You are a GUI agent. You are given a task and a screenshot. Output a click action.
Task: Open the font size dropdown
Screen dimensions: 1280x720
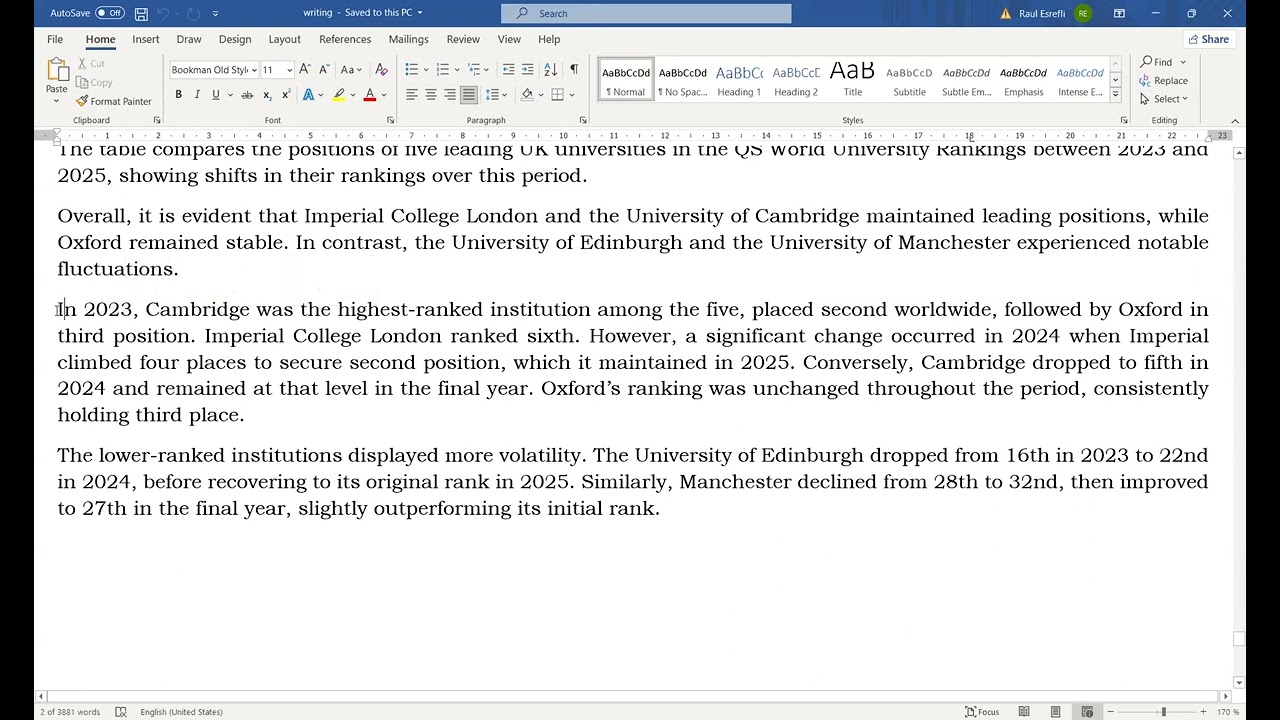[289, 70]
